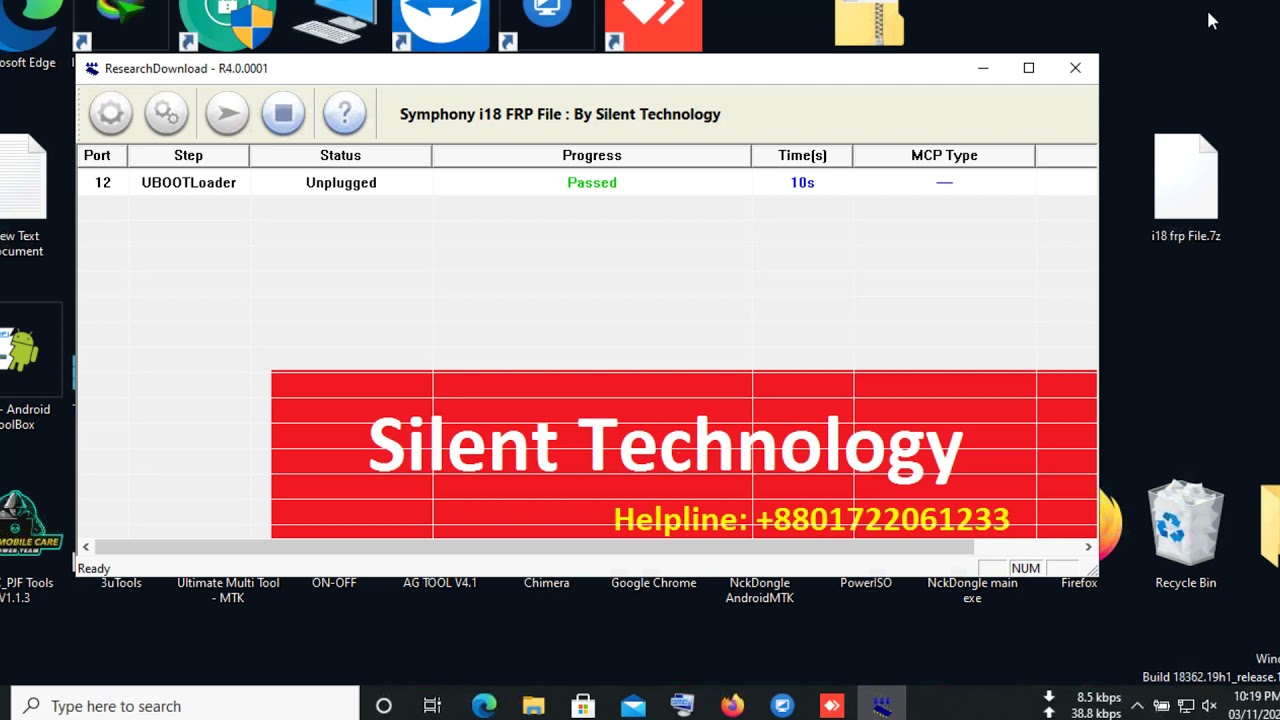Open AnyDesk from the taskbar

click(x=832, y=706)
